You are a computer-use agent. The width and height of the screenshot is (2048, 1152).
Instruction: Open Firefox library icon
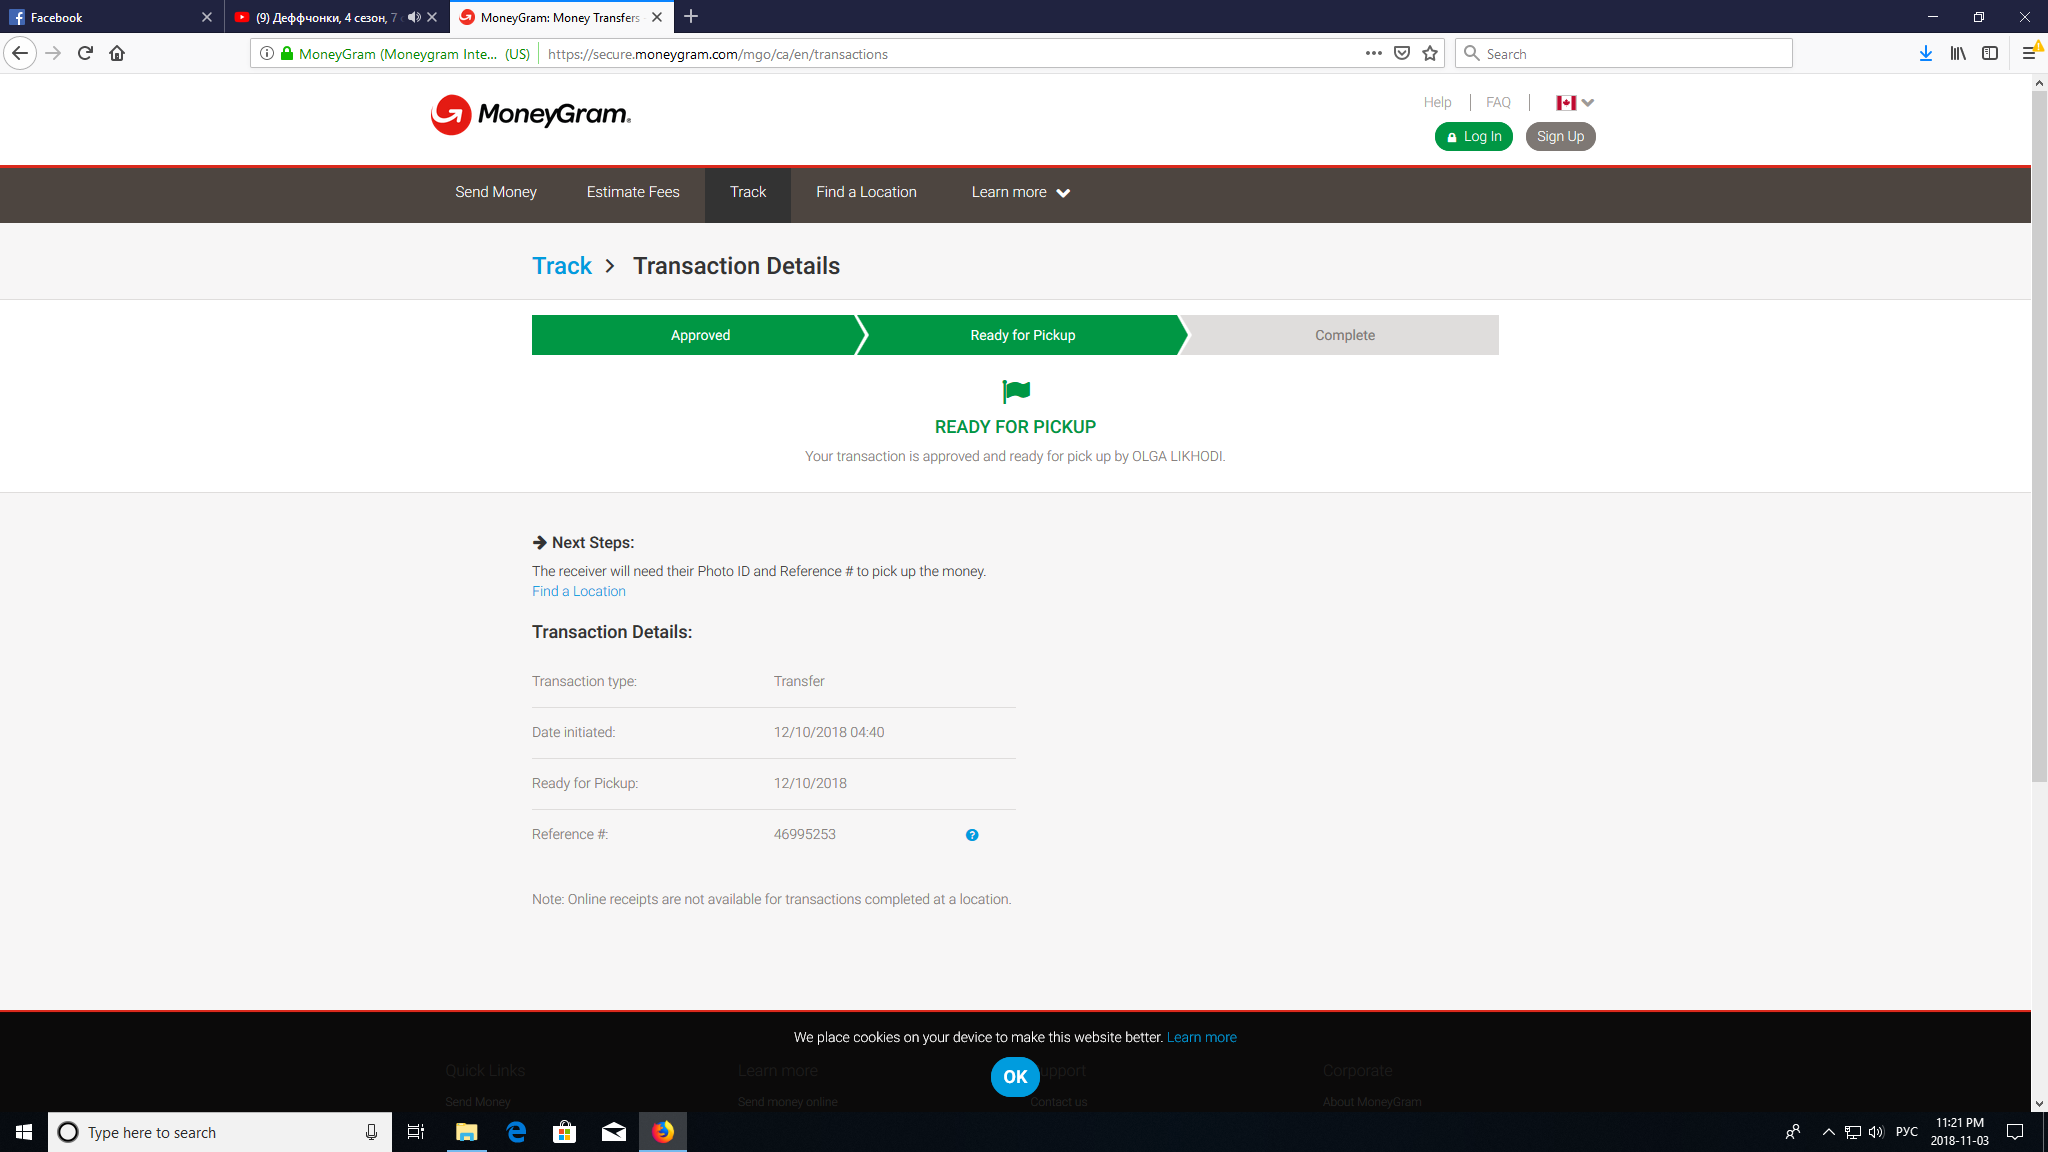(x=1957, y=54)
